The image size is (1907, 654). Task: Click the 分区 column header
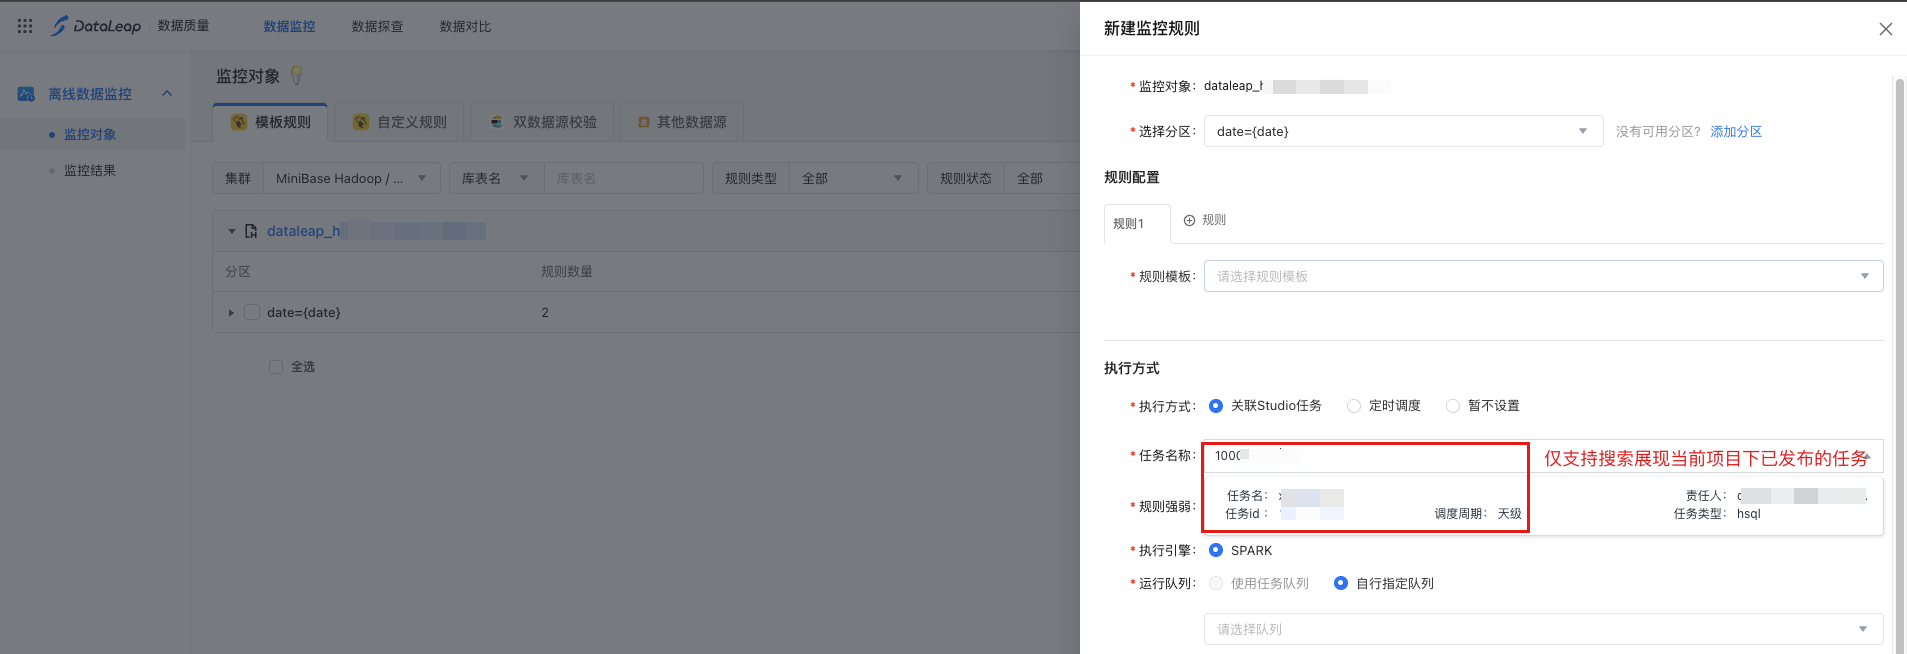(238, 272)
